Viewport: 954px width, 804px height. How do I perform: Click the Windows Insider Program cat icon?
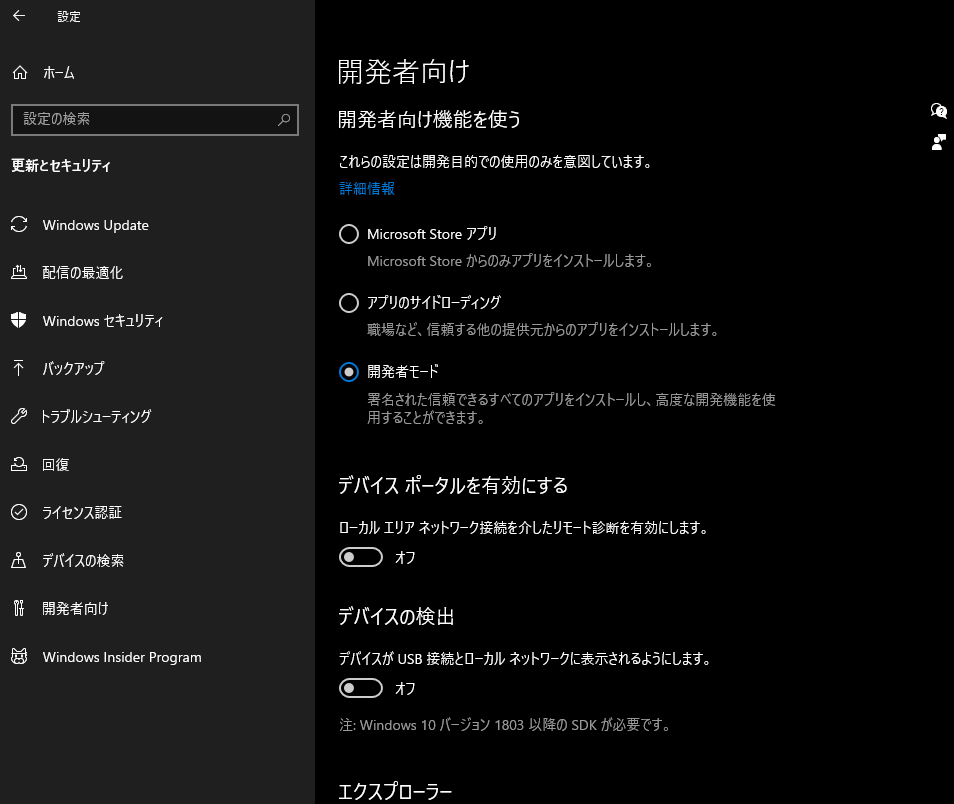19,656
